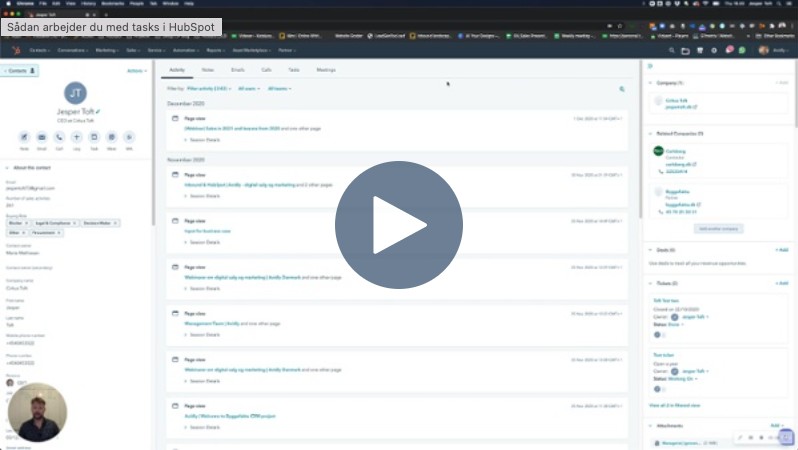This screenshot has width=798, height=450.
Task: Click Add another company button
Action: [719, 228]
